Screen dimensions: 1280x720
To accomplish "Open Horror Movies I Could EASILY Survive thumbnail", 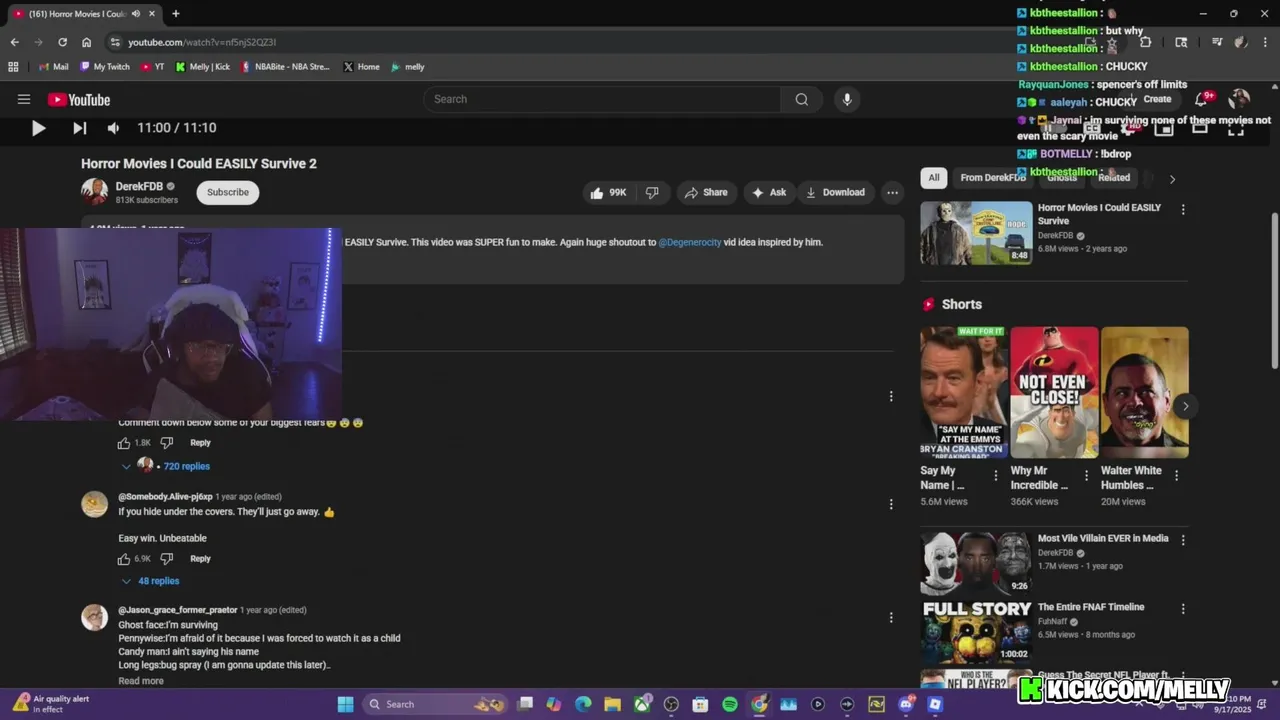I will 976,233.
